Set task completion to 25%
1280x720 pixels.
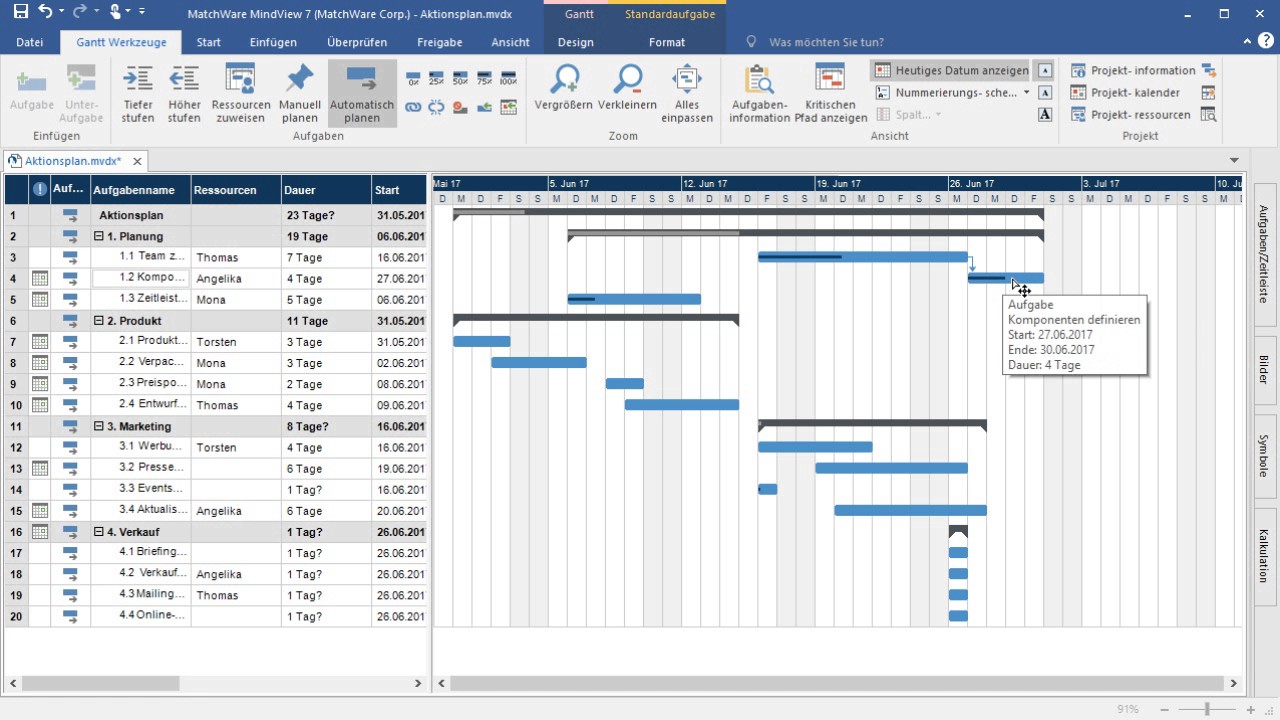point(437,78)
